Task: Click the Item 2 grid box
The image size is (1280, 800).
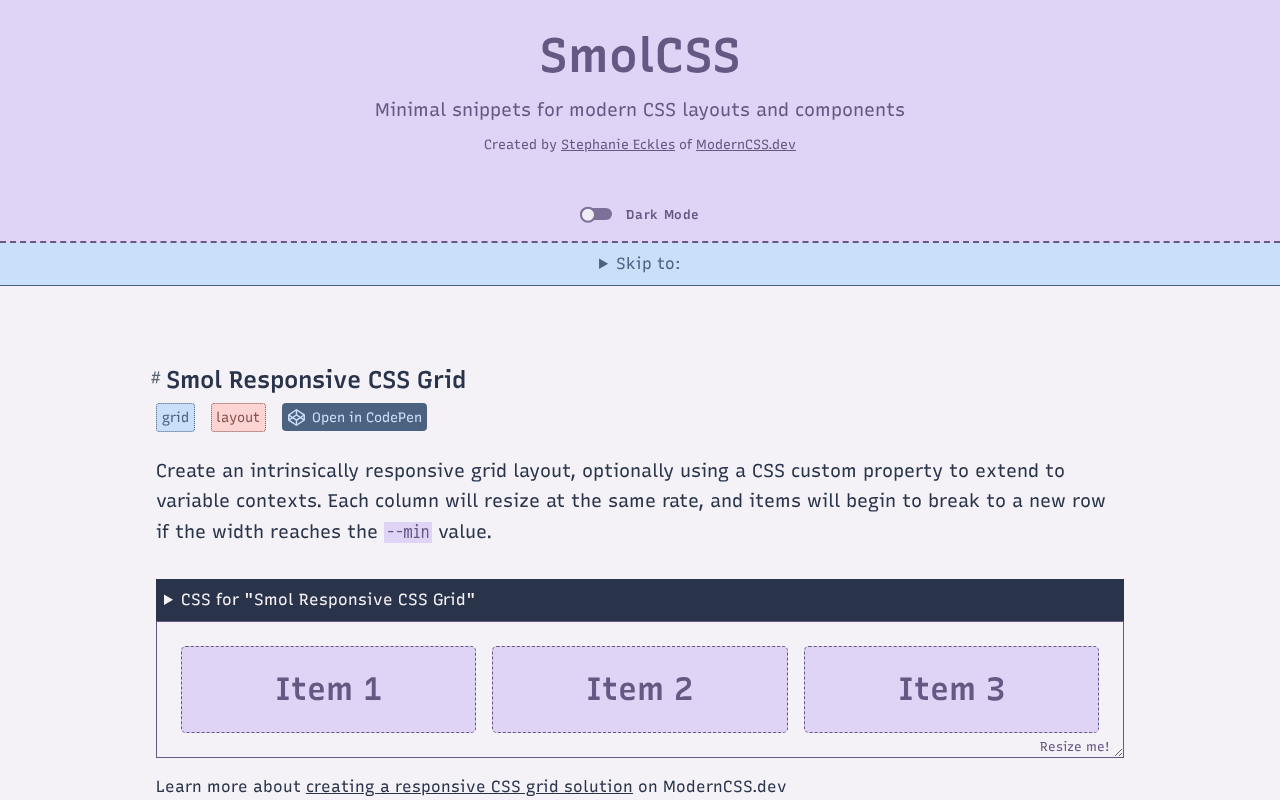Action: [640, 689]
